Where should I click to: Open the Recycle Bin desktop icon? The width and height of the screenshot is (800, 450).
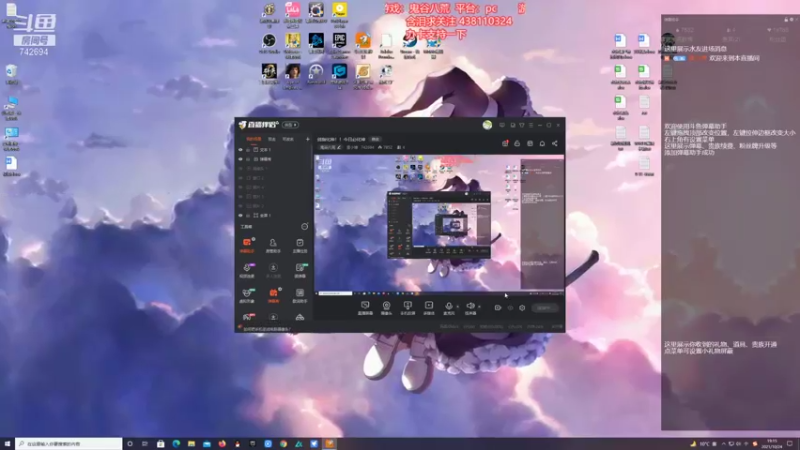pos(11,74)
